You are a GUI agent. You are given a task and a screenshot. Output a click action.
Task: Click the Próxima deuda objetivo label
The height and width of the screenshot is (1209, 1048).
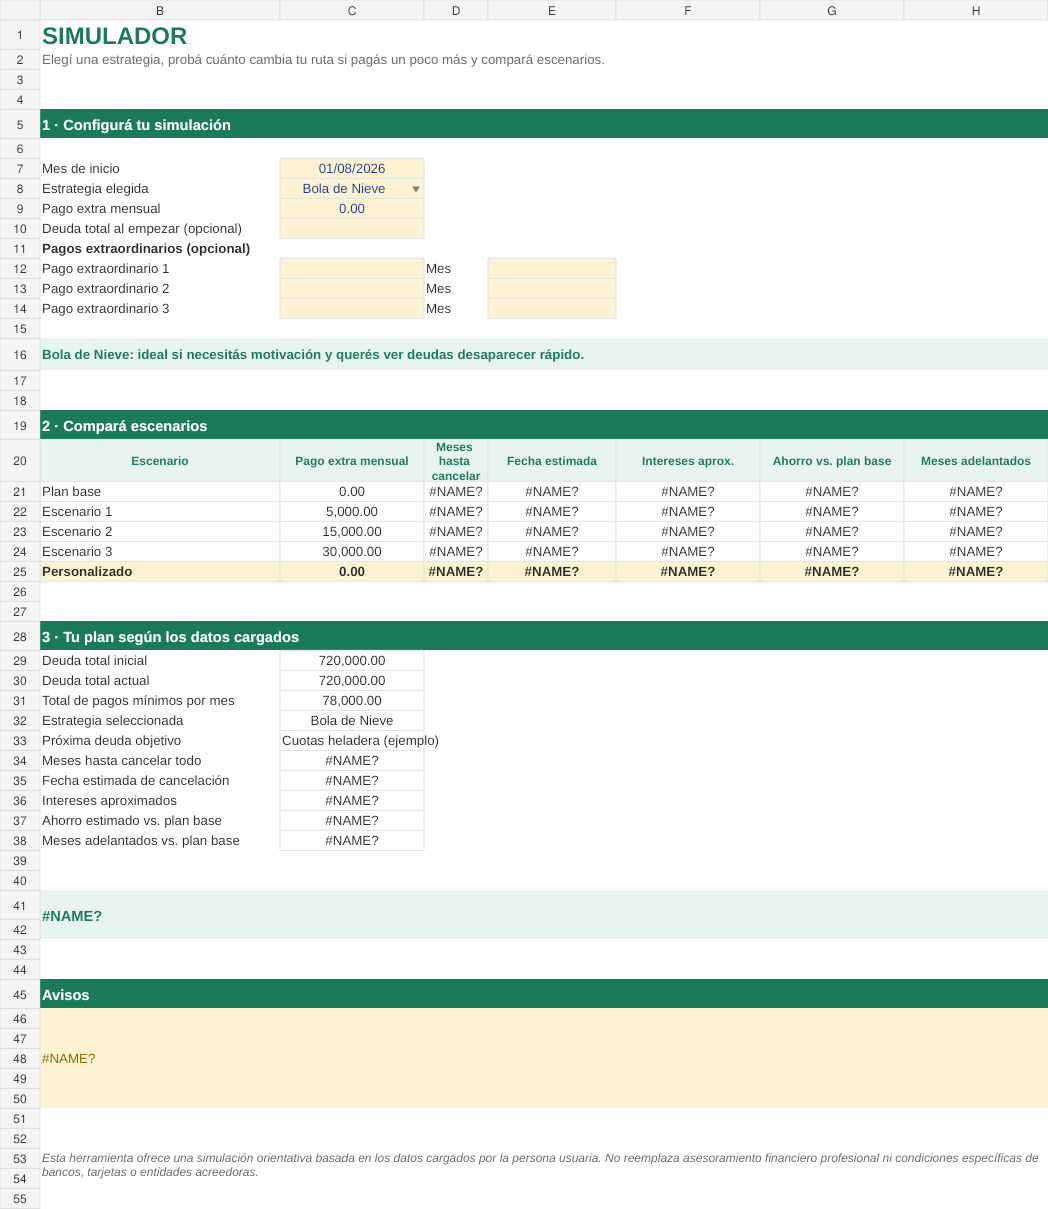[112, 741]
